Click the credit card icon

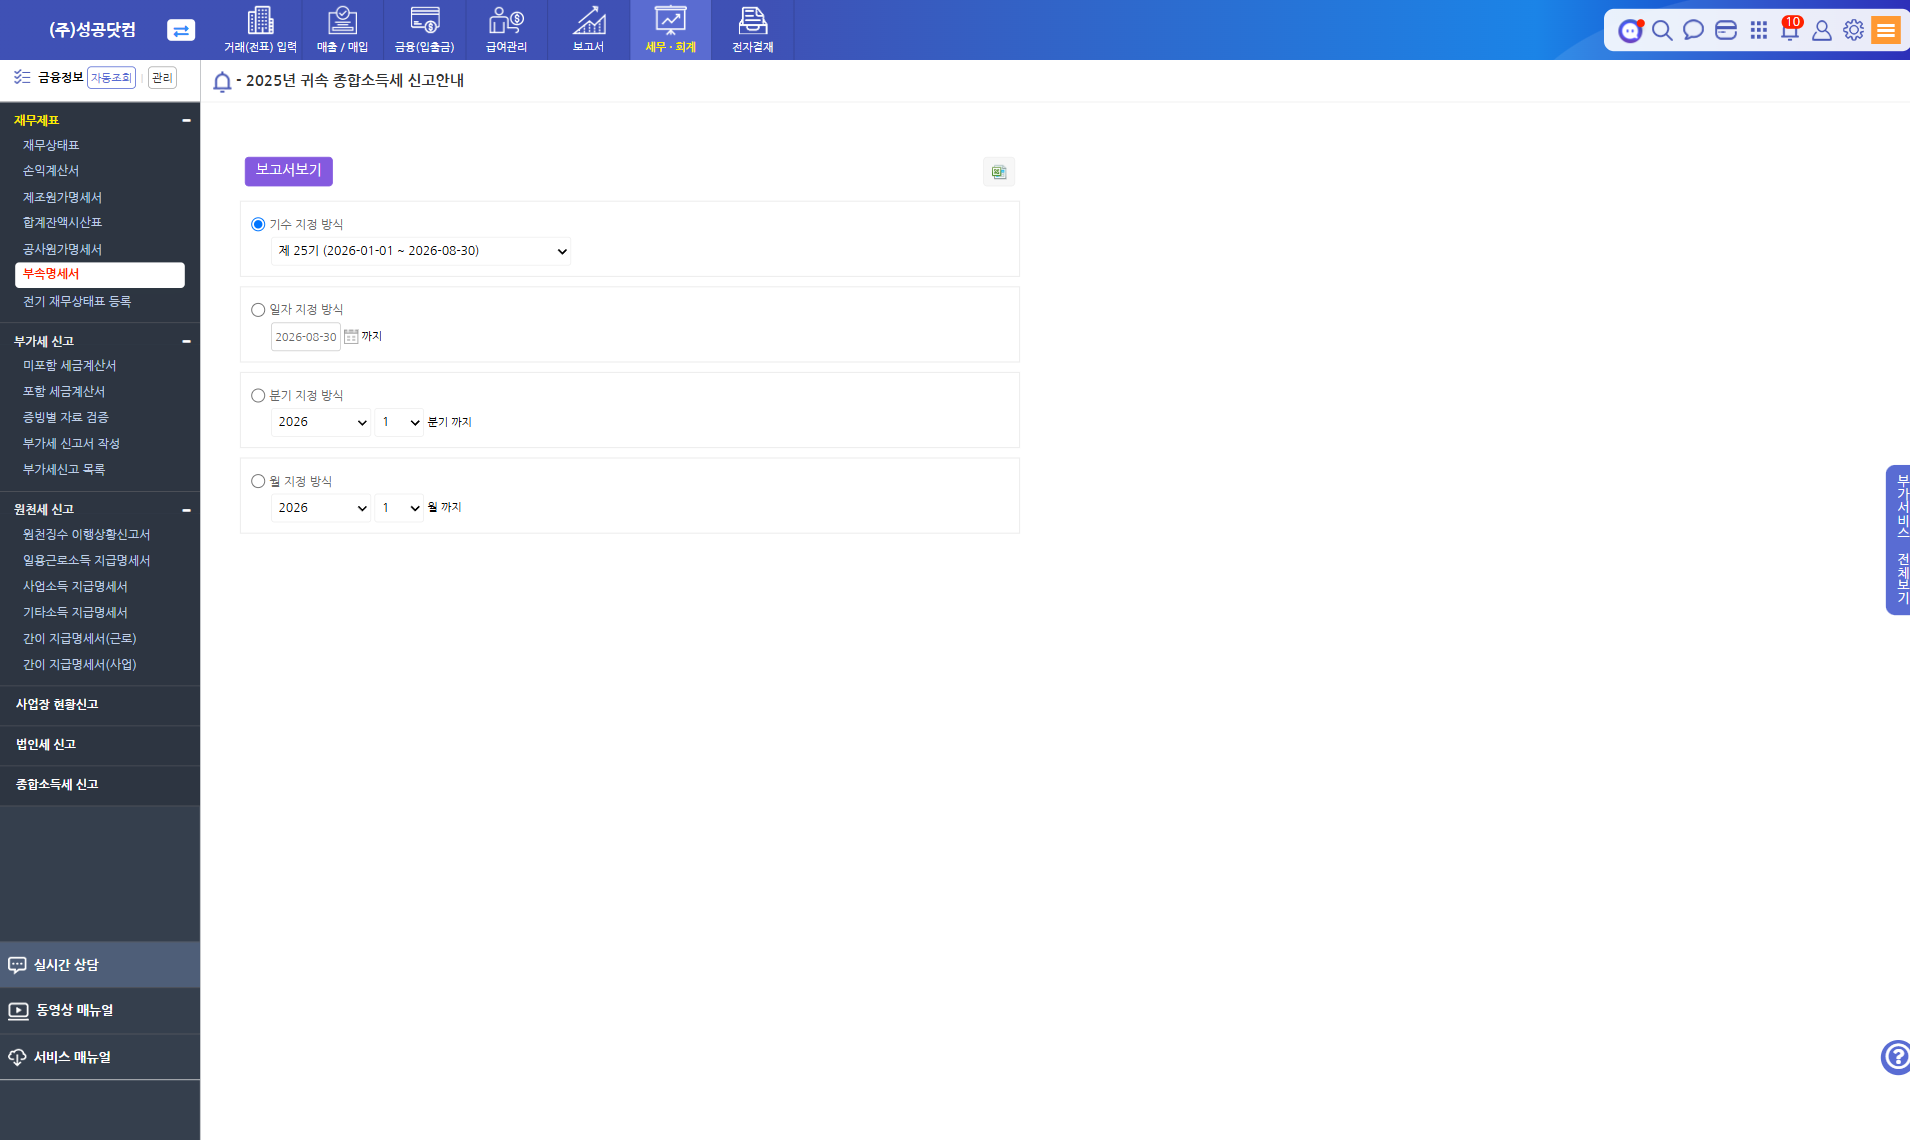1726,30
